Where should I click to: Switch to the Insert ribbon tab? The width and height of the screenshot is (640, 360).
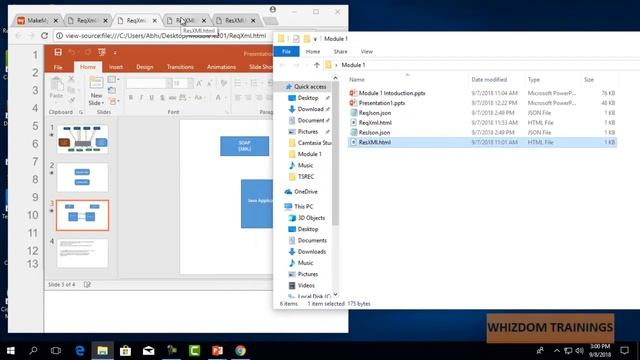116,67
